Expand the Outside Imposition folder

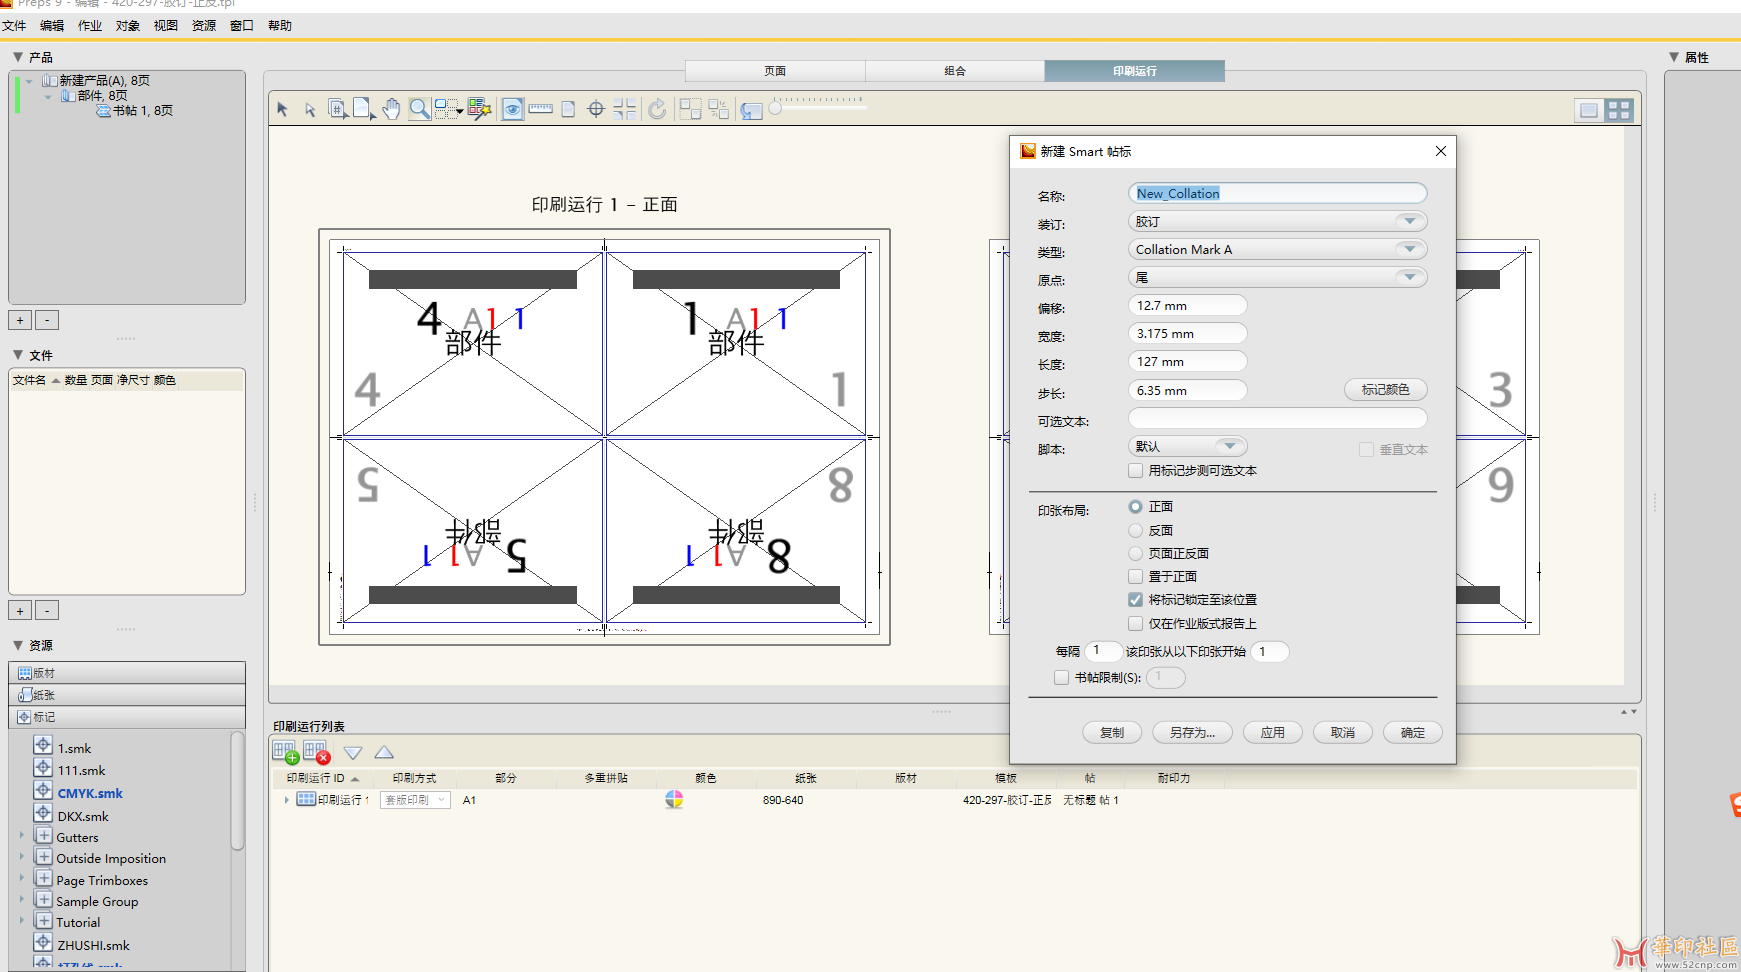click(x=22, y=856)
